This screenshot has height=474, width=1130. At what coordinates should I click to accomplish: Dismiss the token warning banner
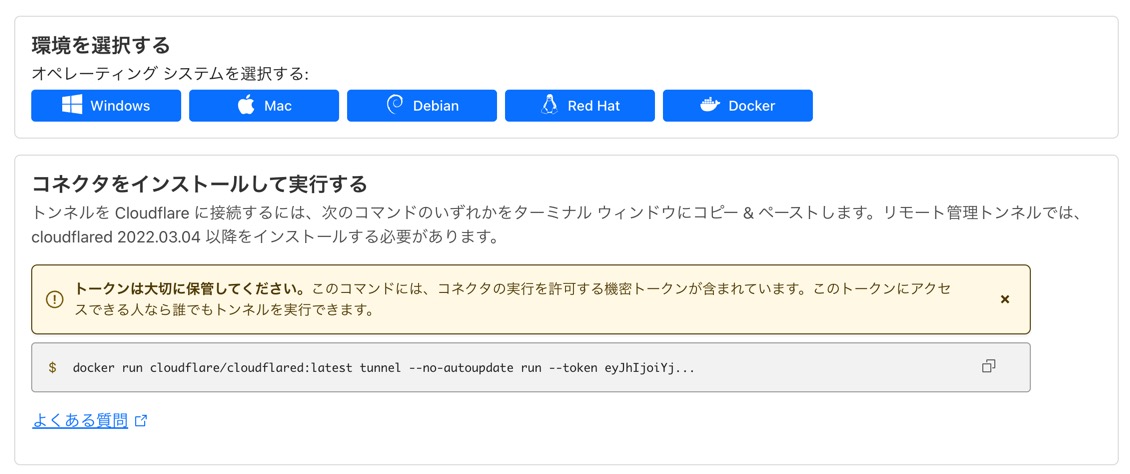pyautogui.click(x=1005, y=299)
